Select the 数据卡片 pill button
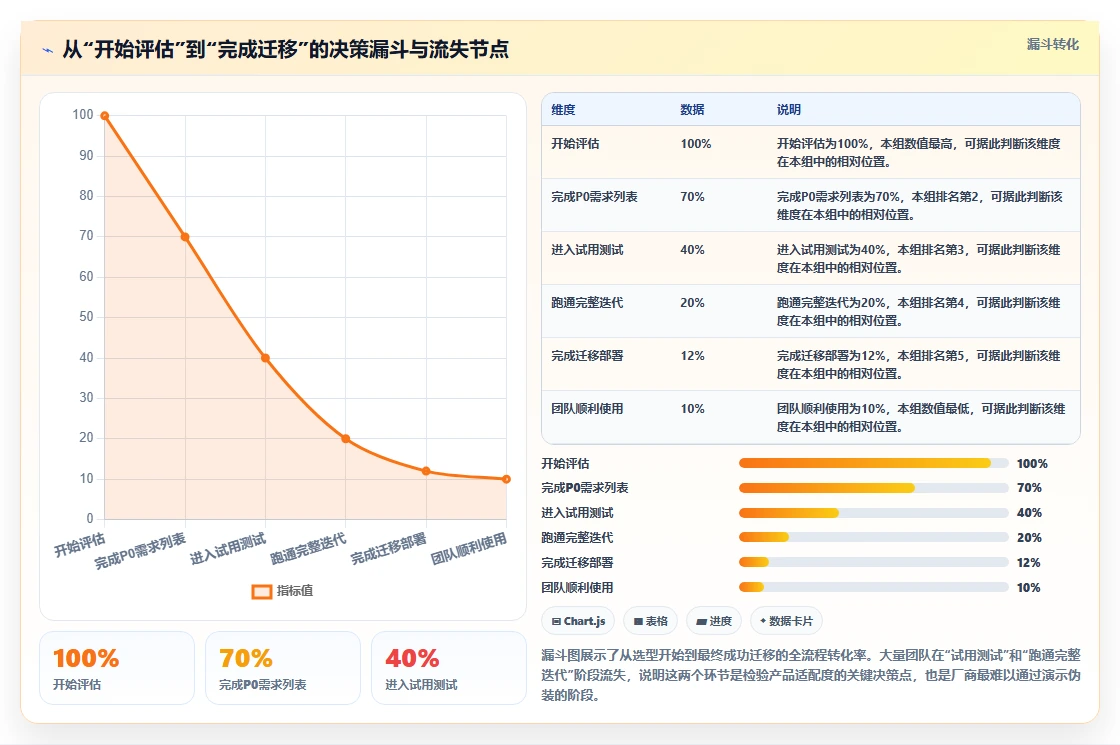1120x745 pixels. (x=786, y=621)
